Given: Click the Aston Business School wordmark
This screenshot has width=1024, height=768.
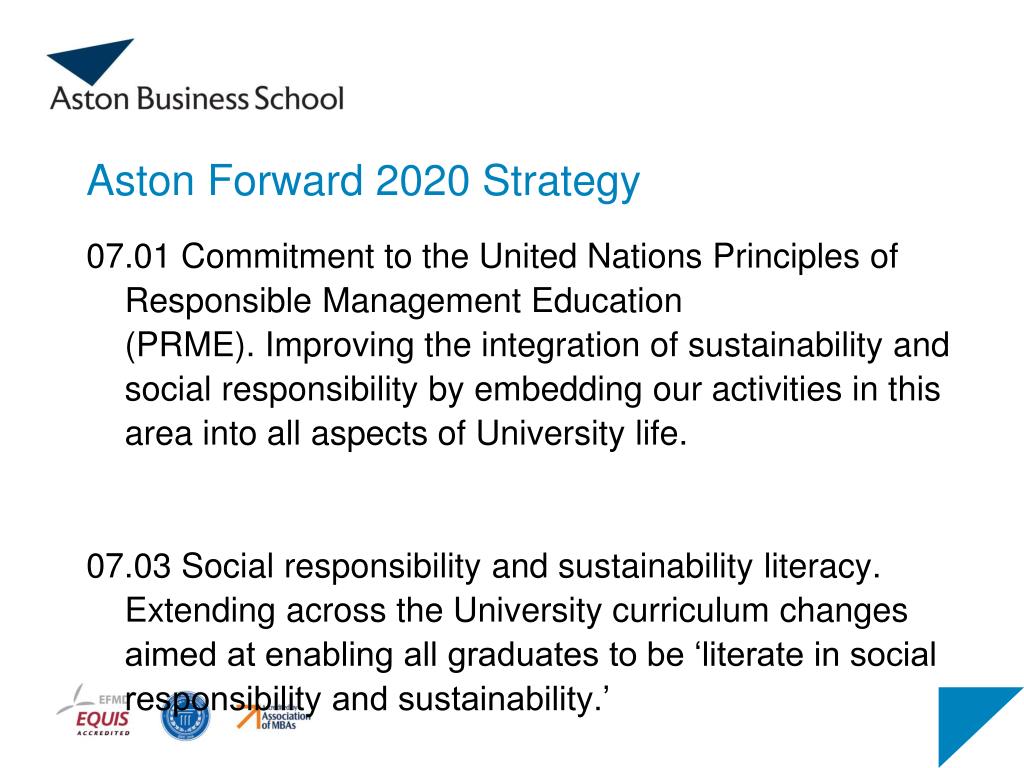Looking at the screenshot, I should click(x=197, y=99).
